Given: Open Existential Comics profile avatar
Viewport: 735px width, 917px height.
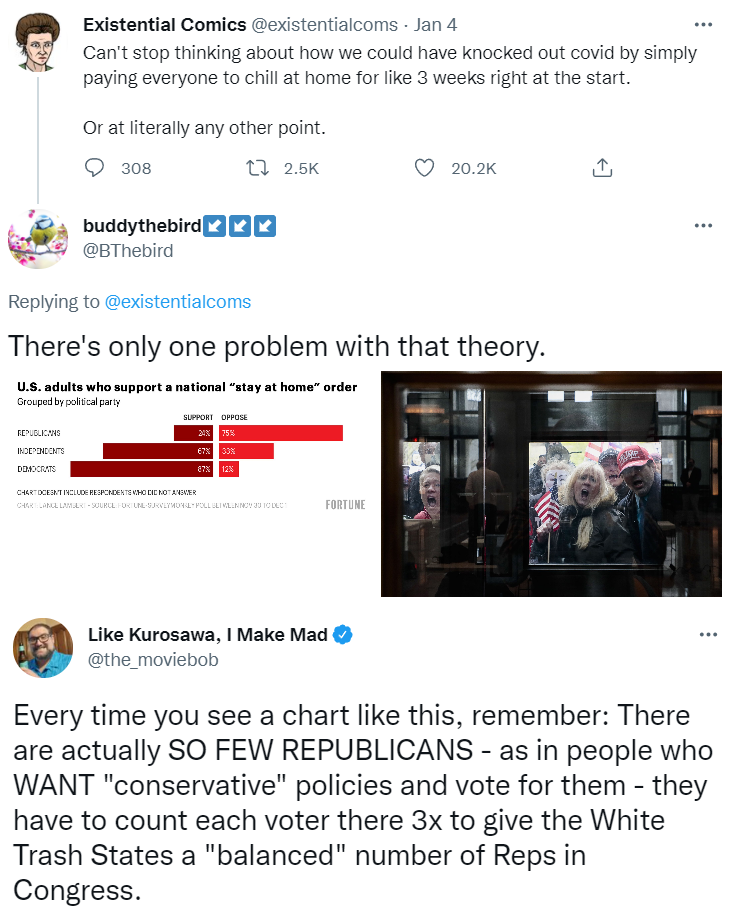Looking at the screenshot, I should 39,43.
